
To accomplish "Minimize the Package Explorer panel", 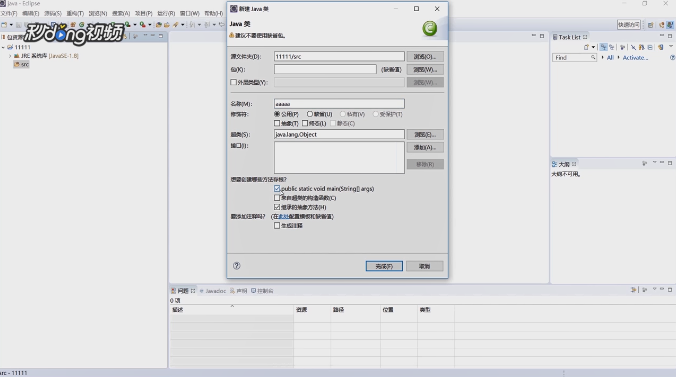I will (x=152, y=36).
